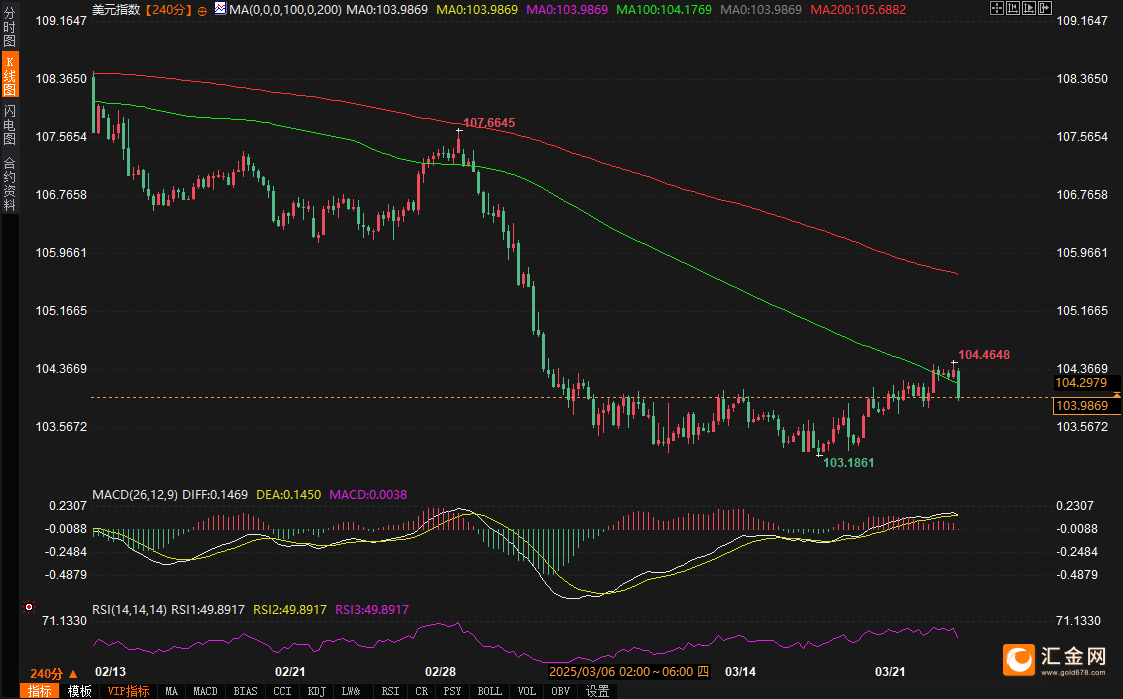This screenshot has width=1123, height=699.
Task: Select the BOLL indicator button
Action: (x=490, y=691)
